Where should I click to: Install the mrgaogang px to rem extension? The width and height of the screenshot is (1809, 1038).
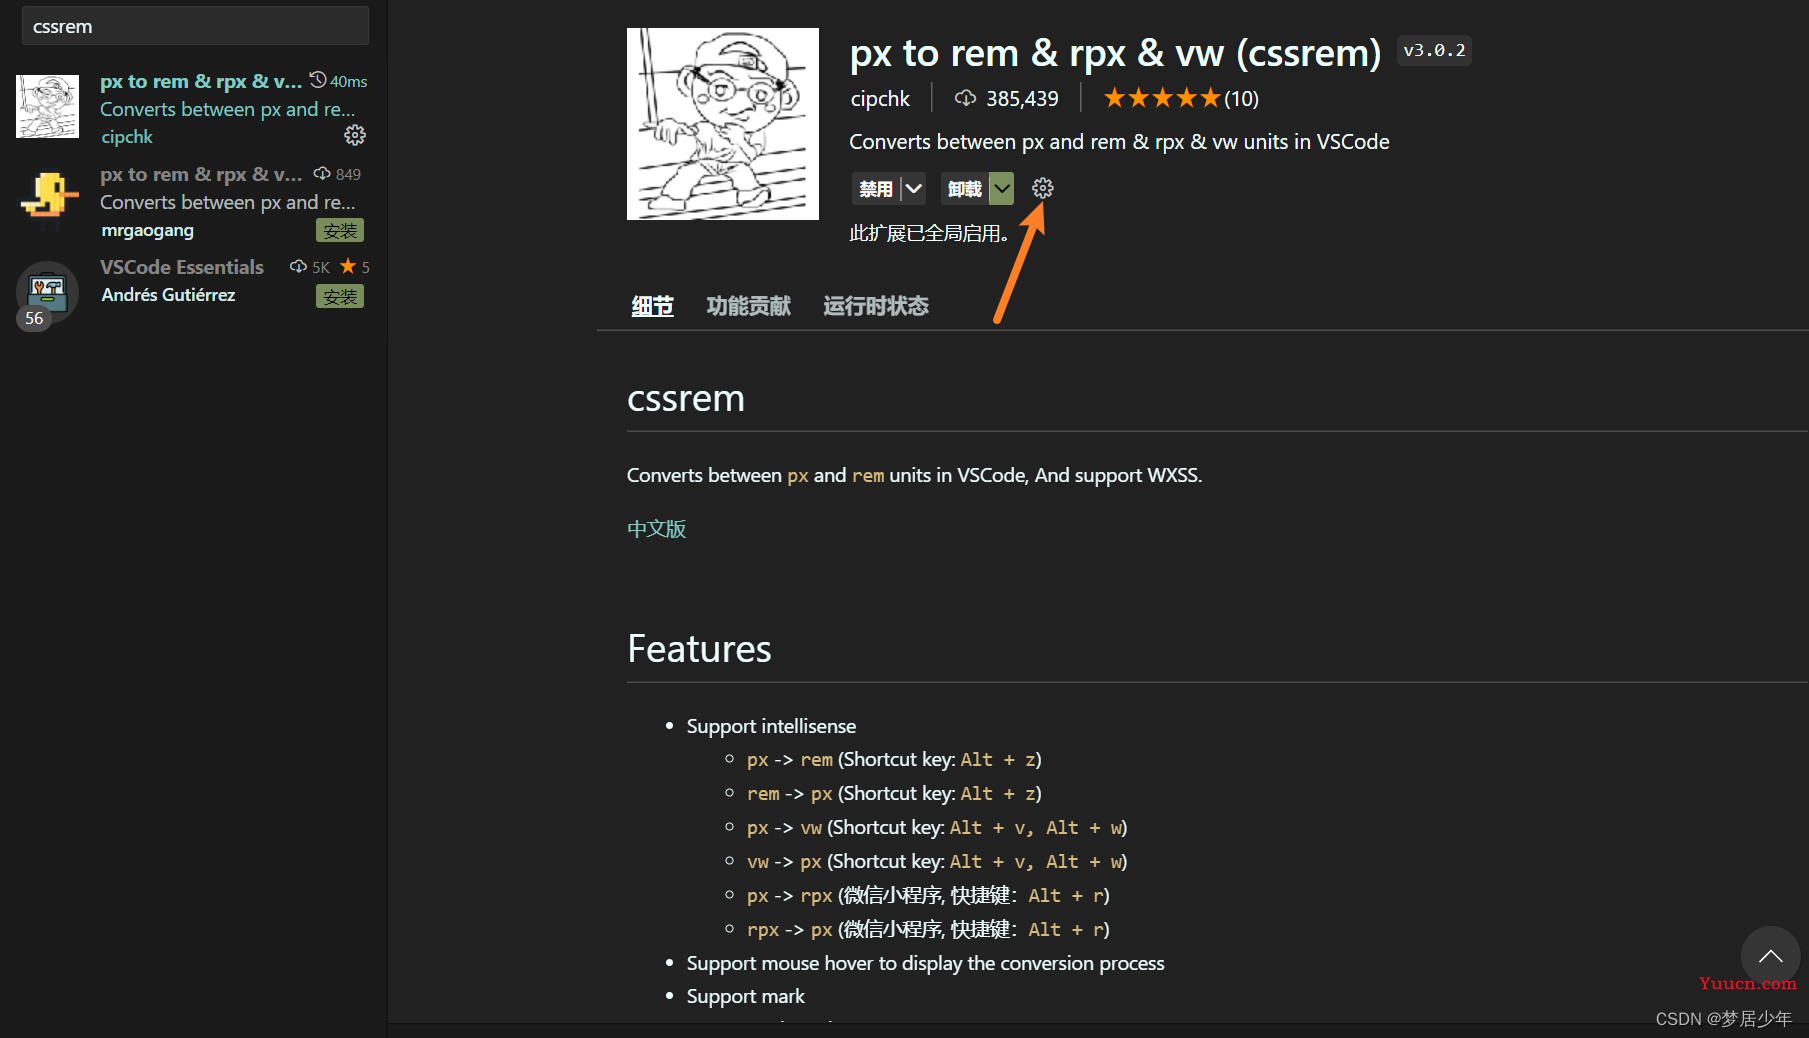[340, 231]
